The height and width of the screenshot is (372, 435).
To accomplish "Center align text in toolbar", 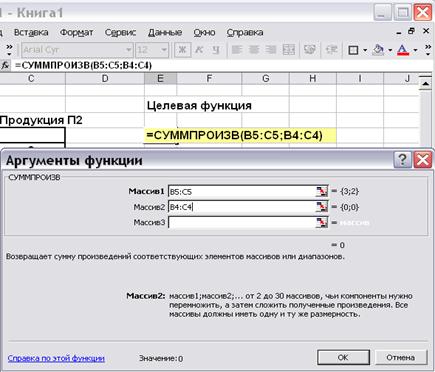I will [x=254, y=50].
